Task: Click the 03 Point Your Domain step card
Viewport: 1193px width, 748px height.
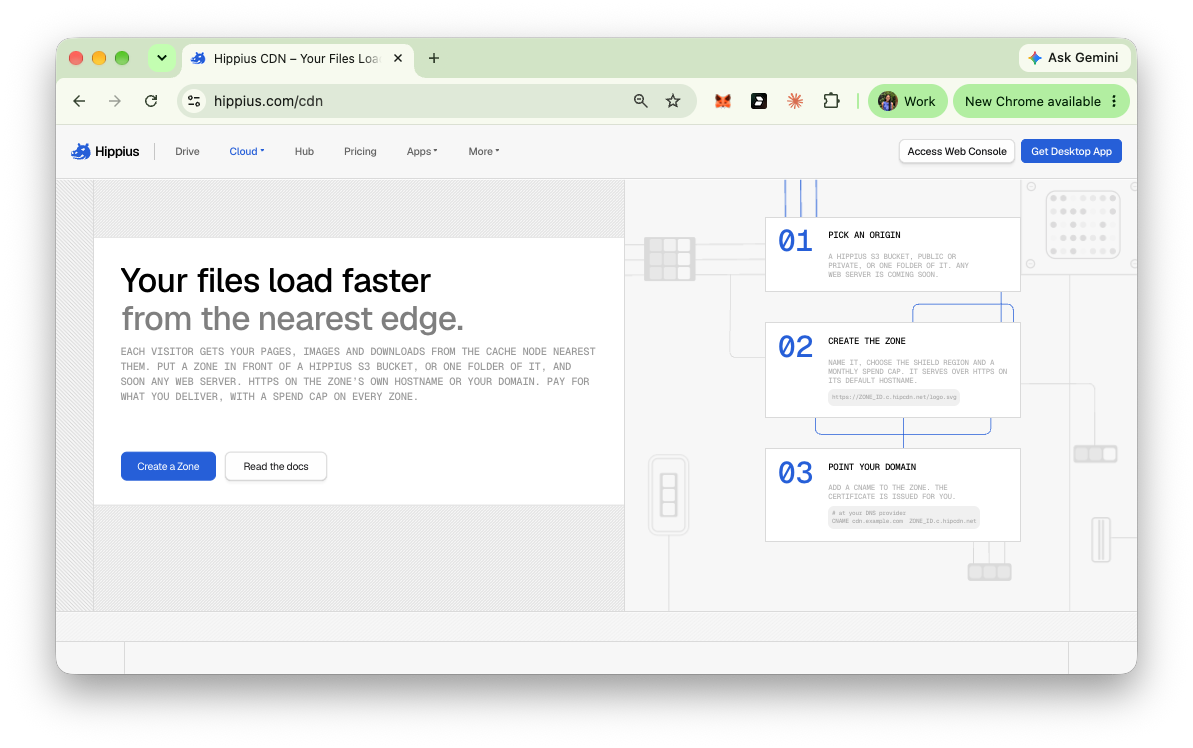Action: (x=892, y=495)
